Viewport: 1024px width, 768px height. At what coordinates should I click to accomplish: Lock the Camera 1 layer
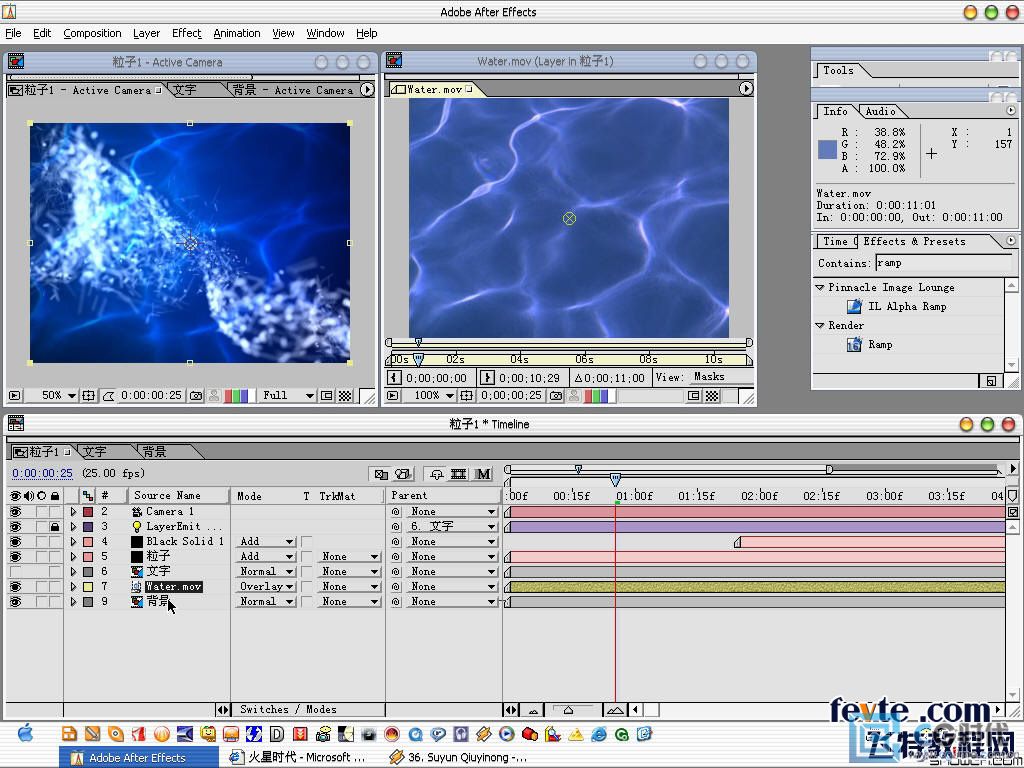55,511
